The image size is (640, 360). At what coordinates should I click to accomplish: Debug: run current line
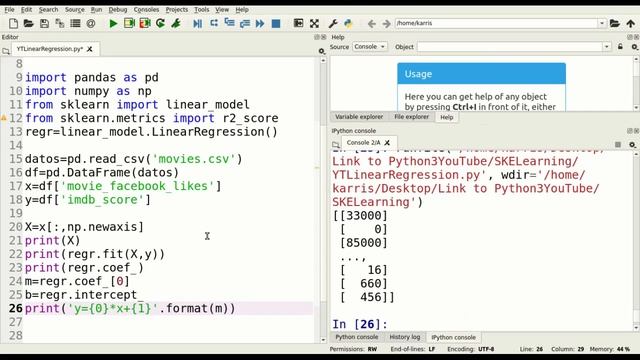(x=213, y=24)
